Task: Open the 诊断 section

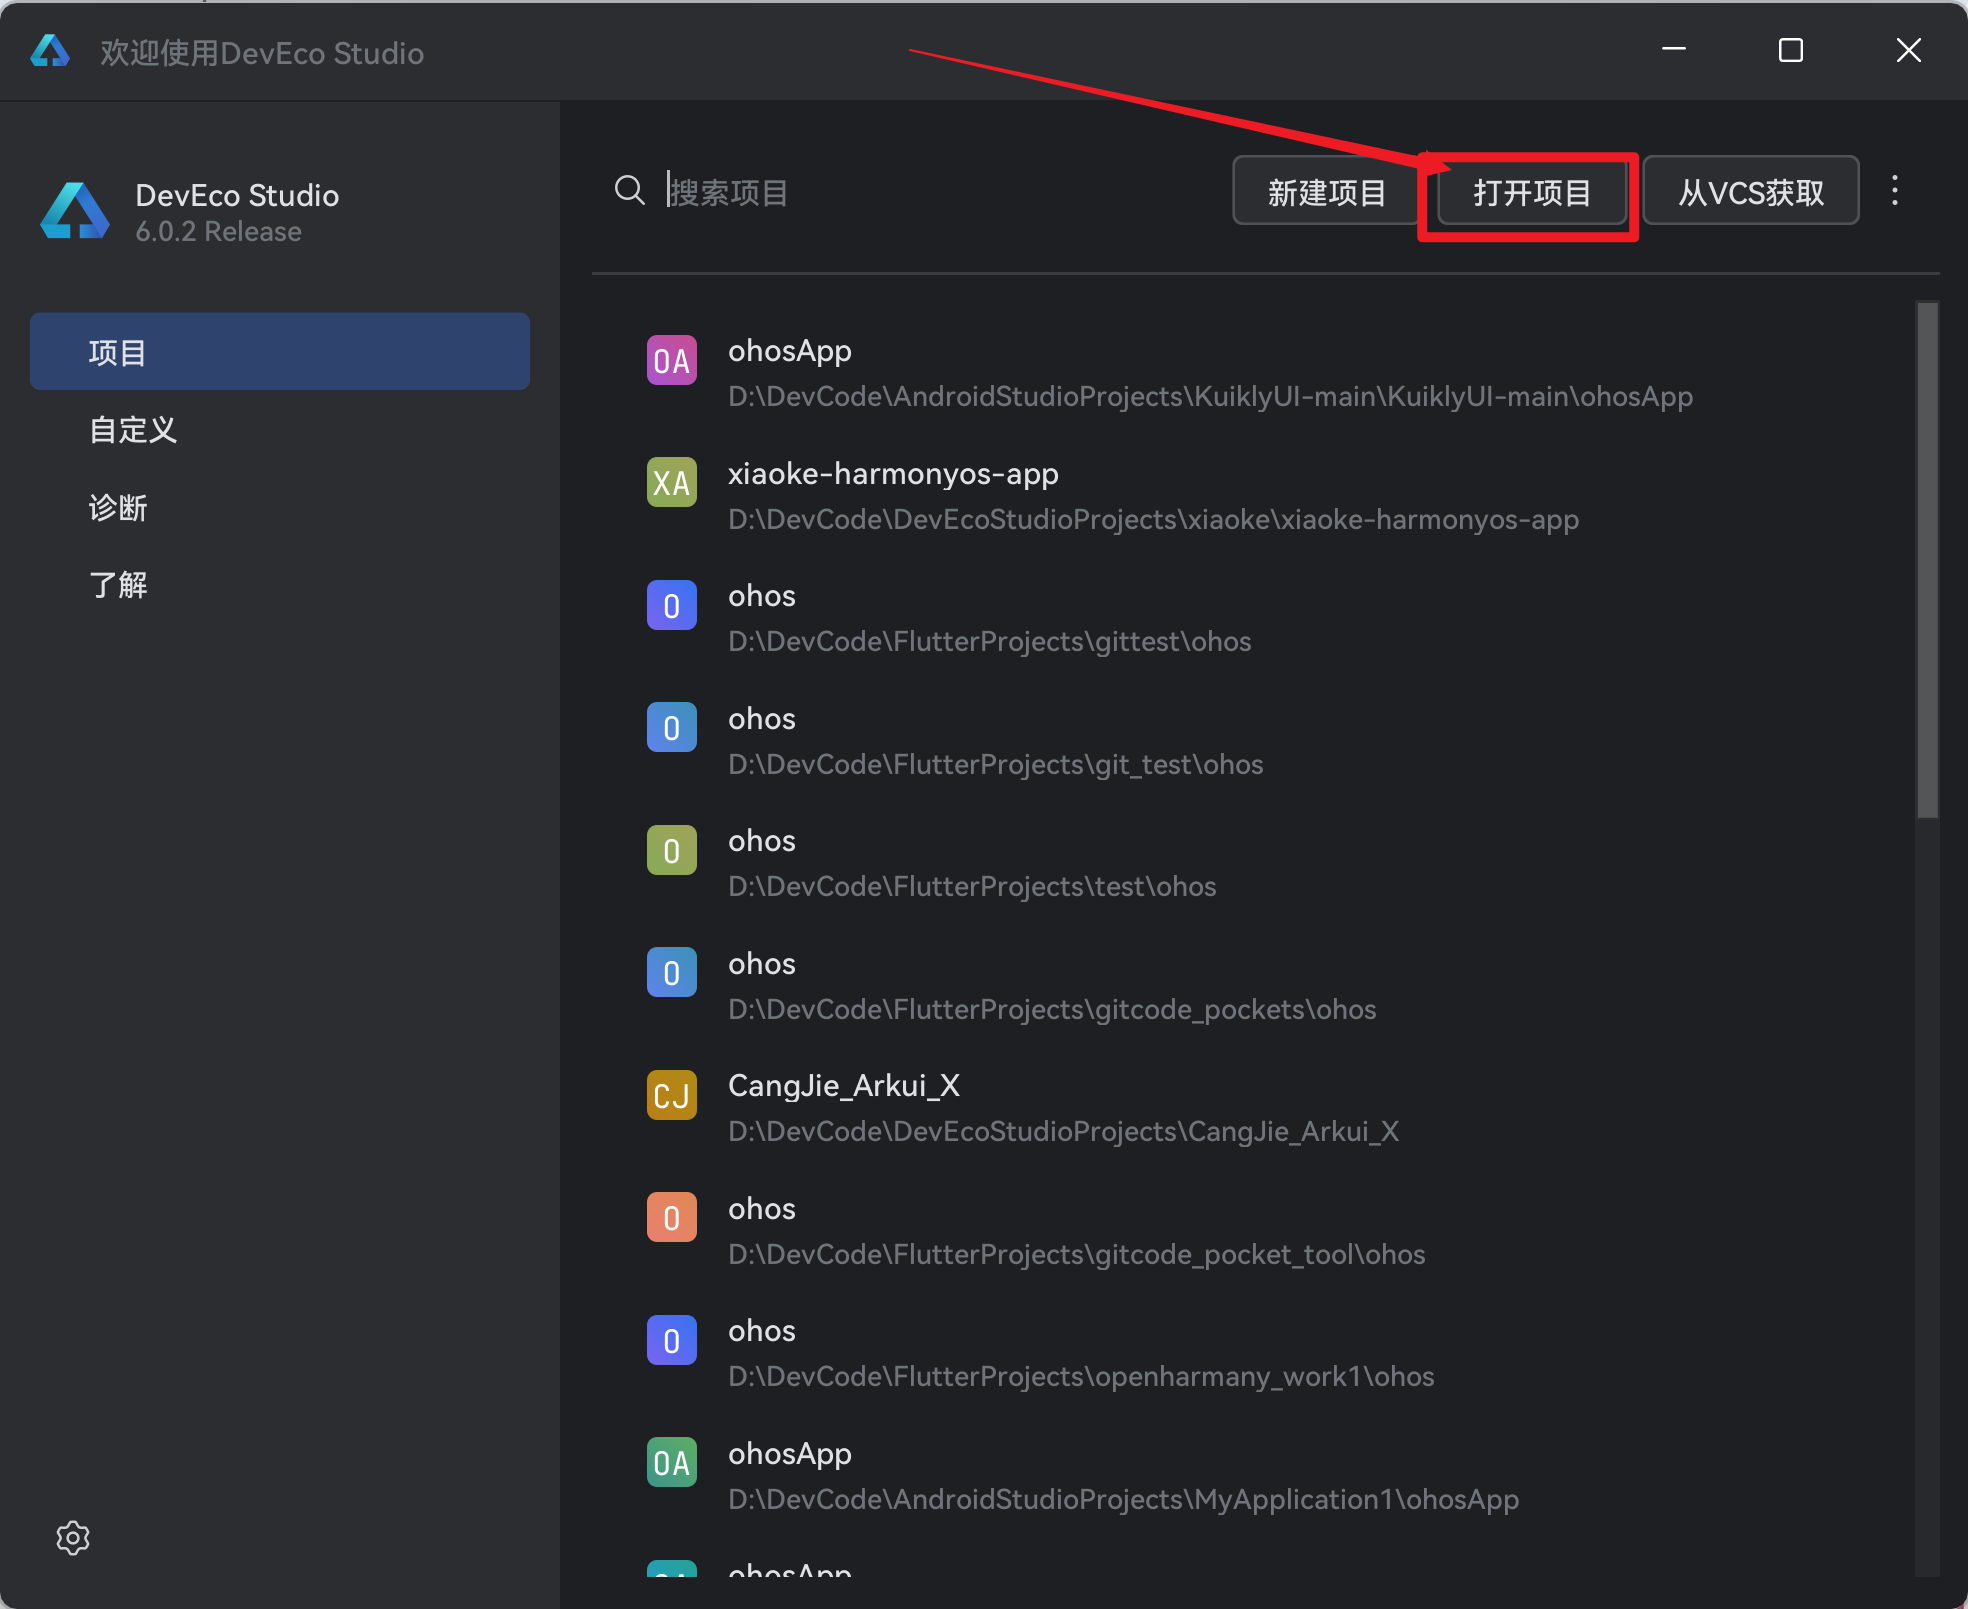Action: [118, 508]
